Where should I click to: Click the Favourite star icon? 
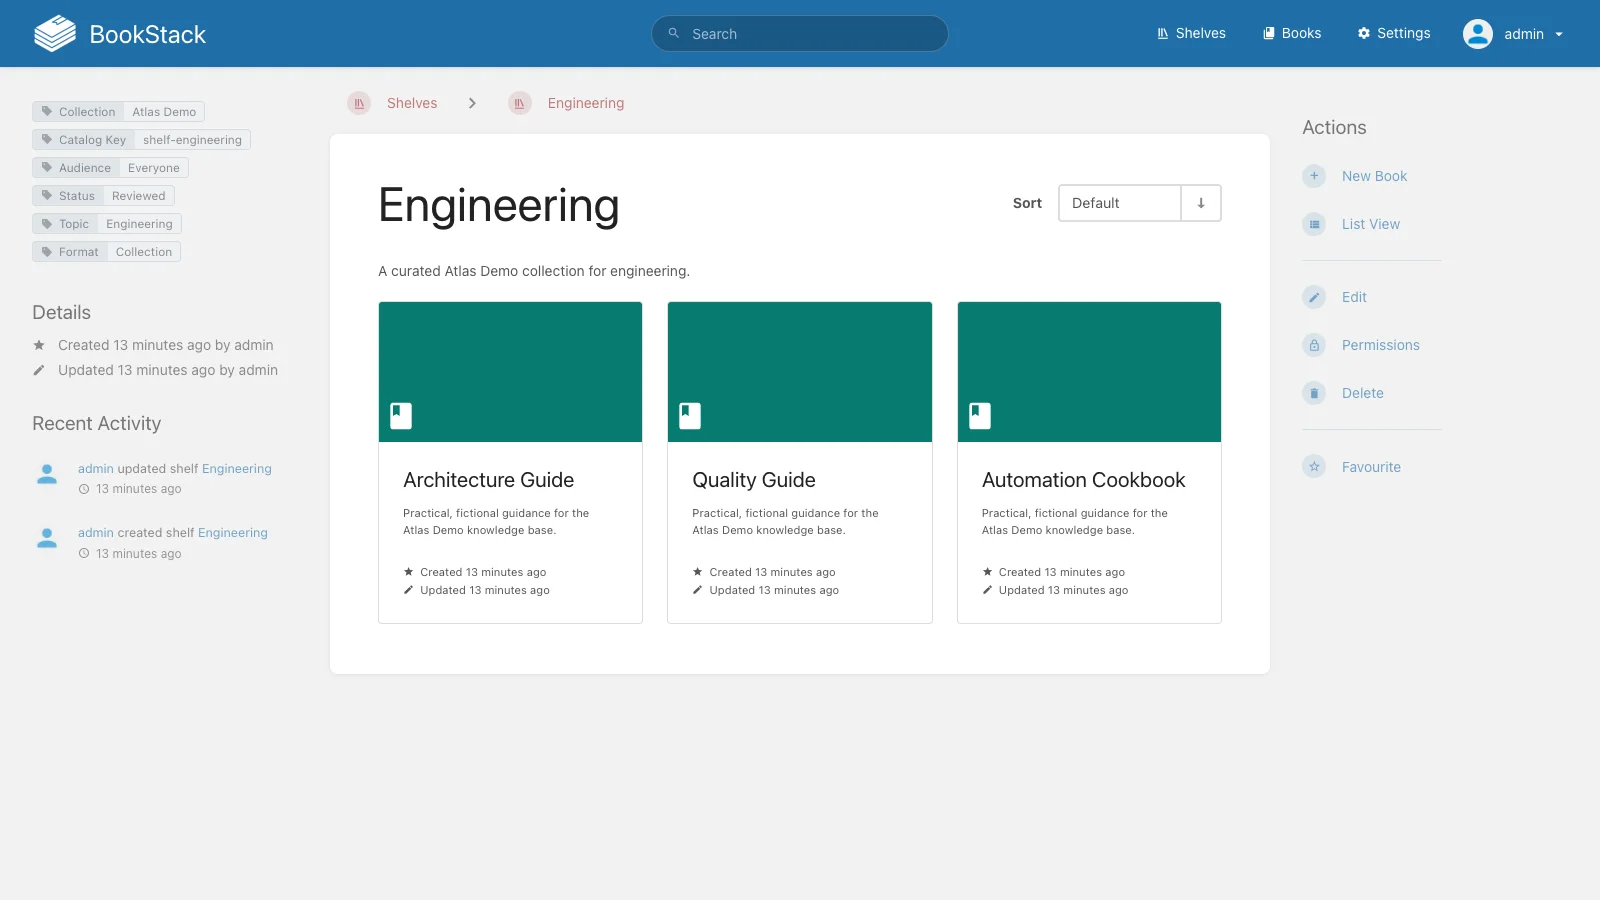tap(1314, 467)
